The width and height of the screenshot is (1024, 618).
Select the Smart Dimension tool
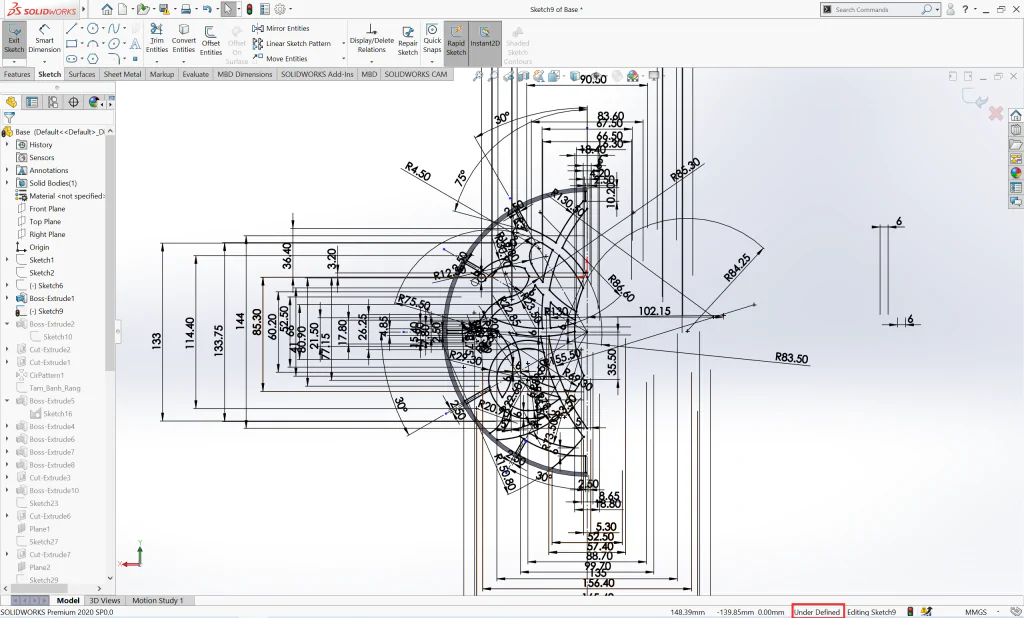point(44,39)
